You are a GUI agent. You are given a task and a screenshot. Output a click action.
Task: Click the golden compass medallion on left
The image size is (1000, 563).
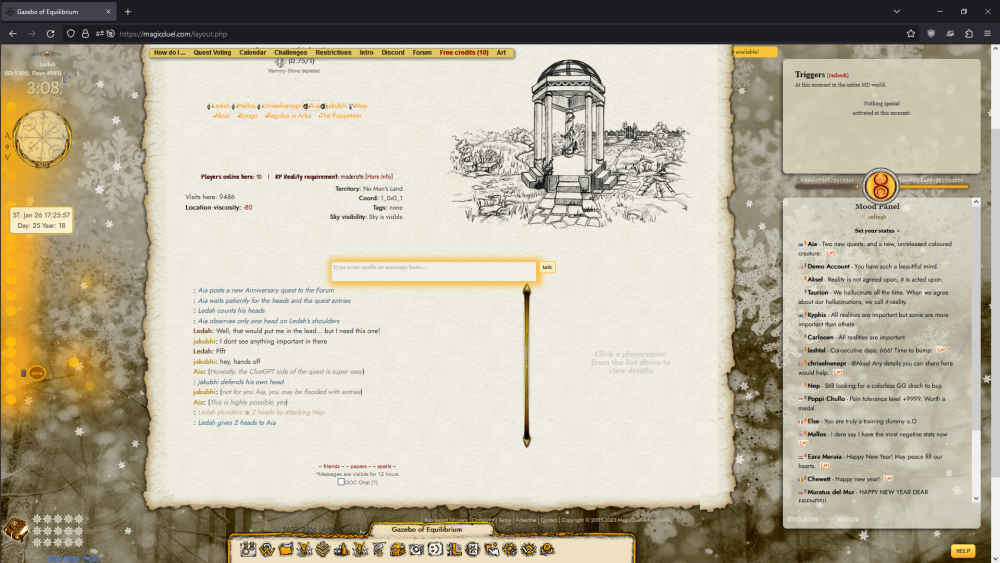coord(41,139)
